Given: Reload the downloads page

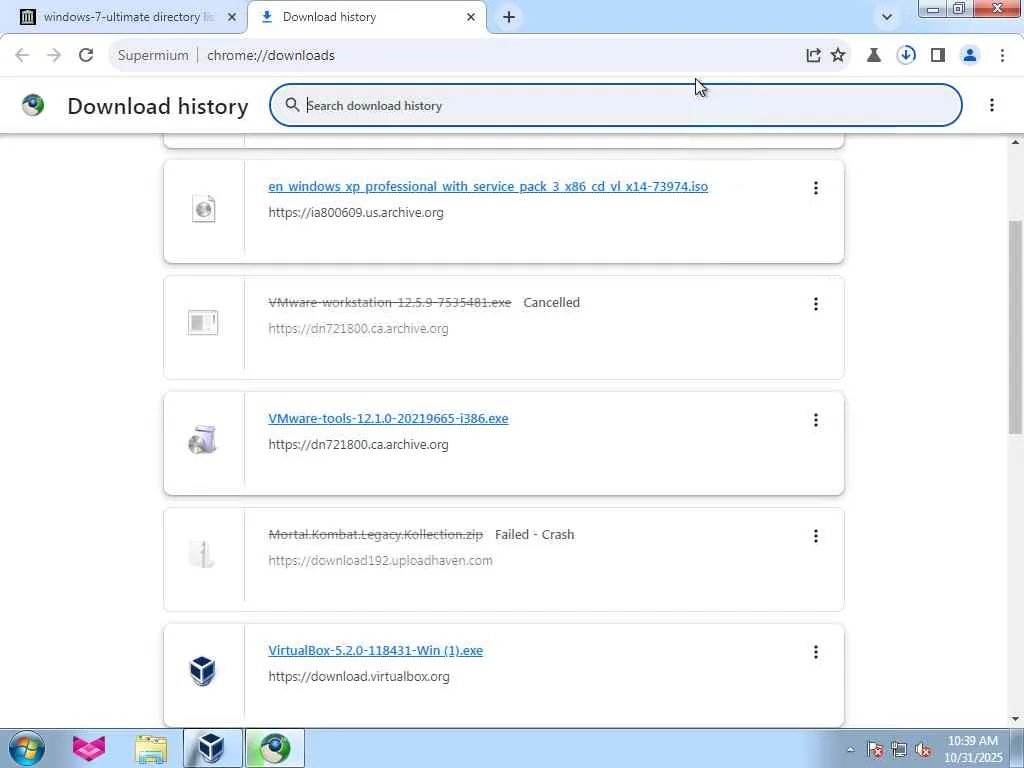Looking at the screenshot, I should pos(86,56).
